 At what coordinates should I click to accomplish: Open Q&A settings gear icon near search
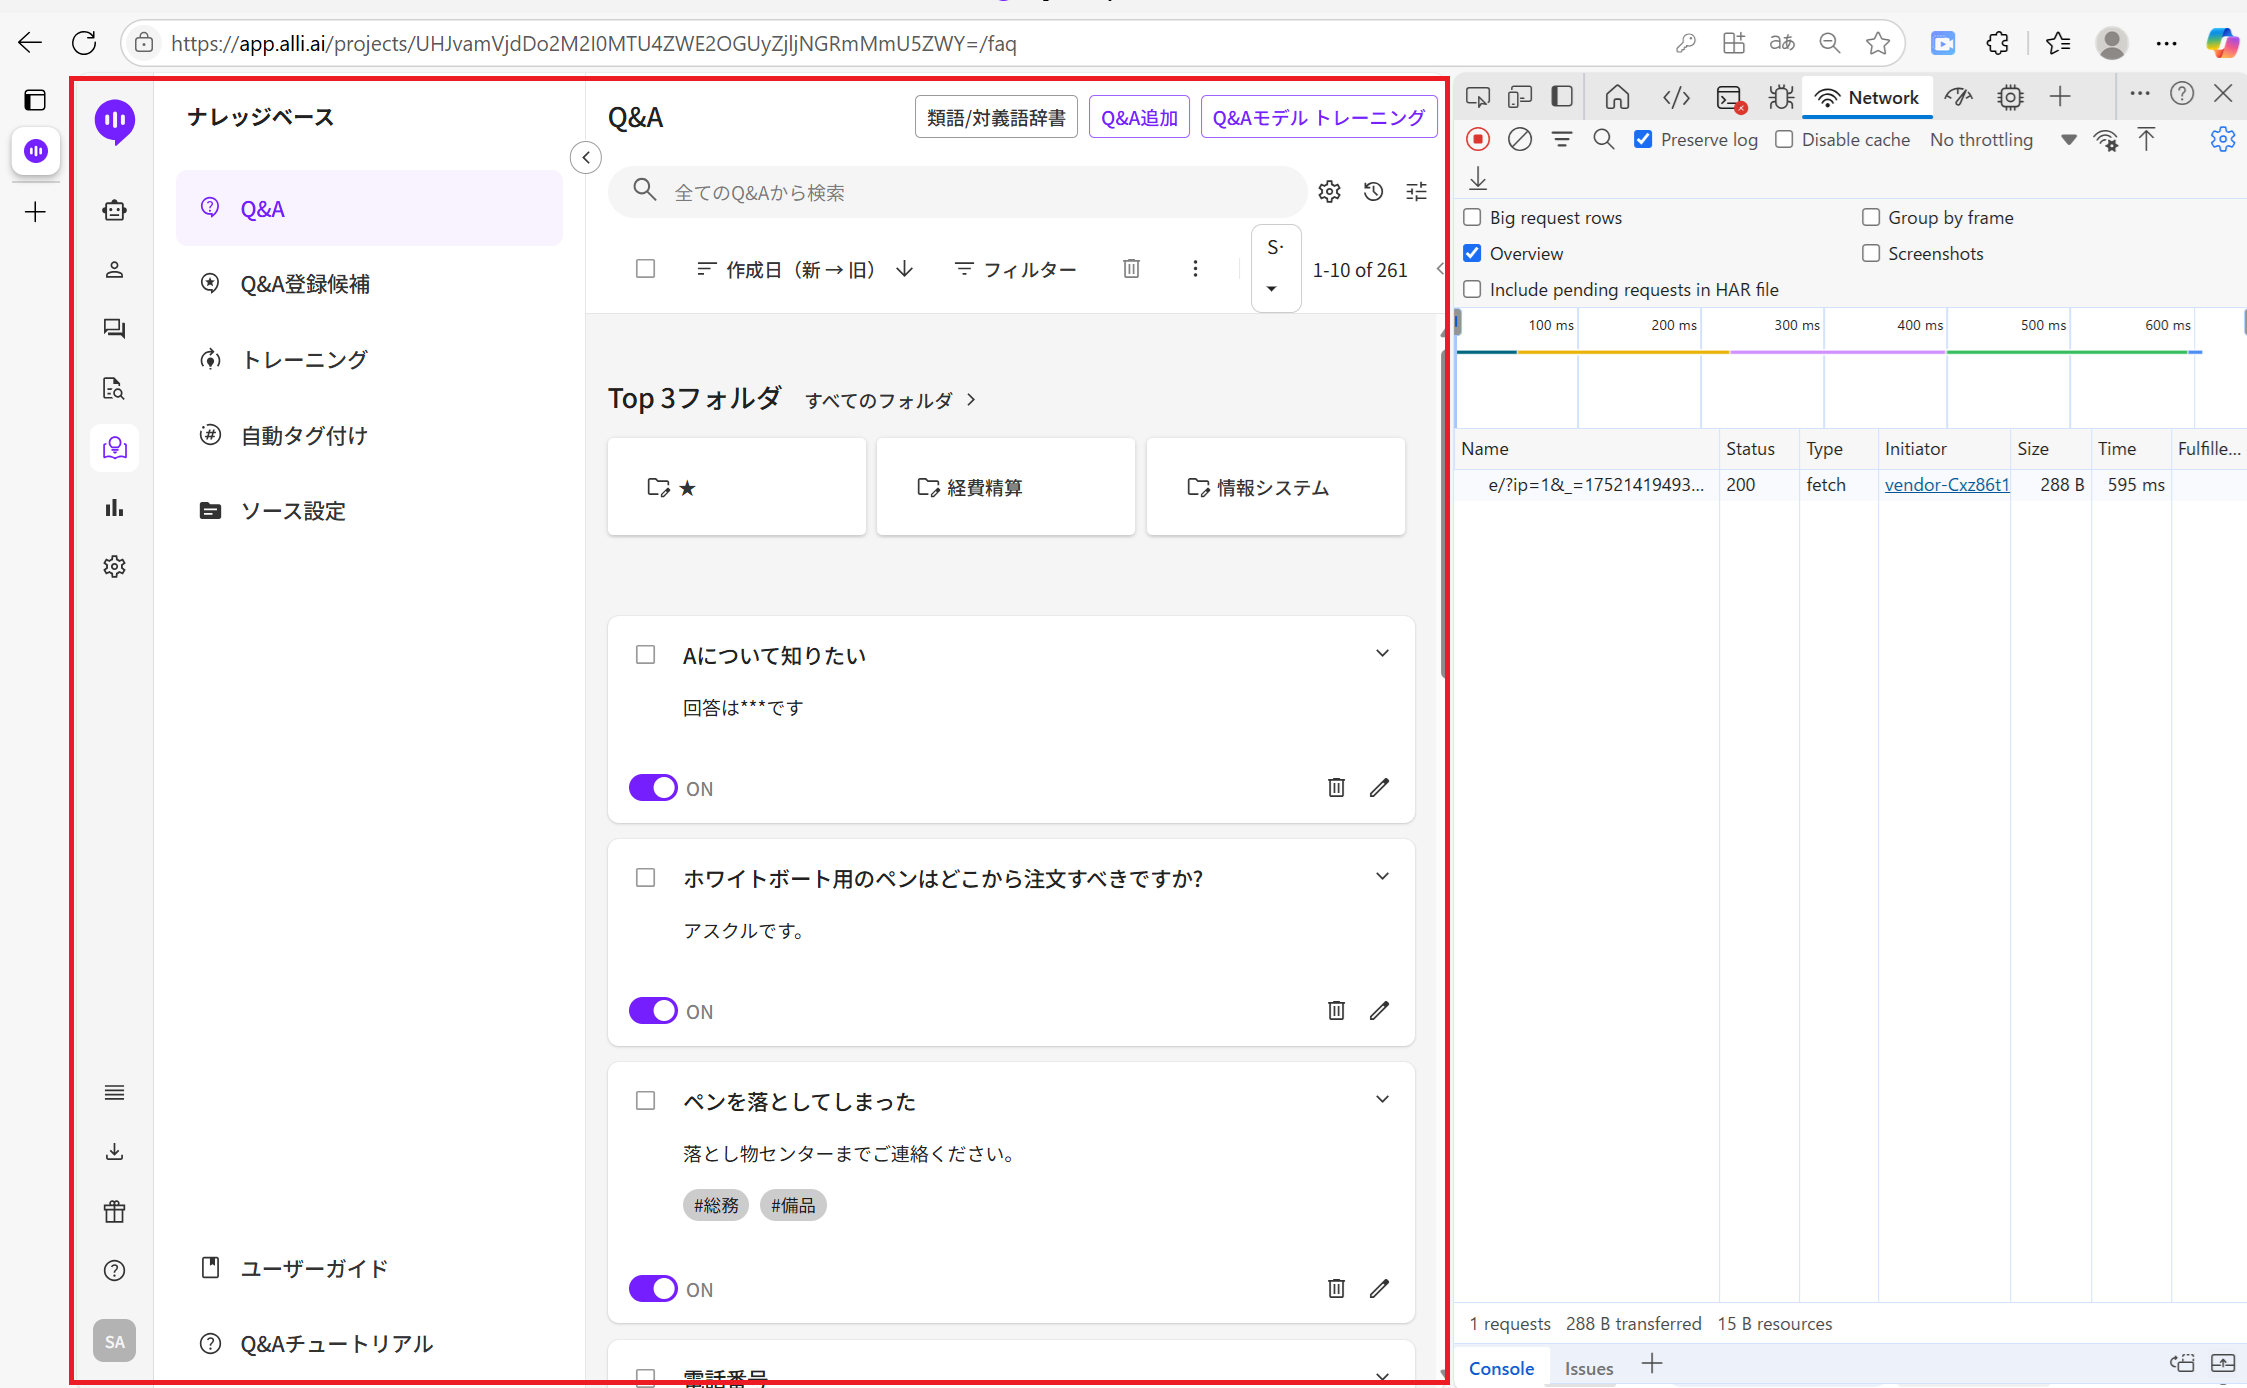coord(1329,192)
